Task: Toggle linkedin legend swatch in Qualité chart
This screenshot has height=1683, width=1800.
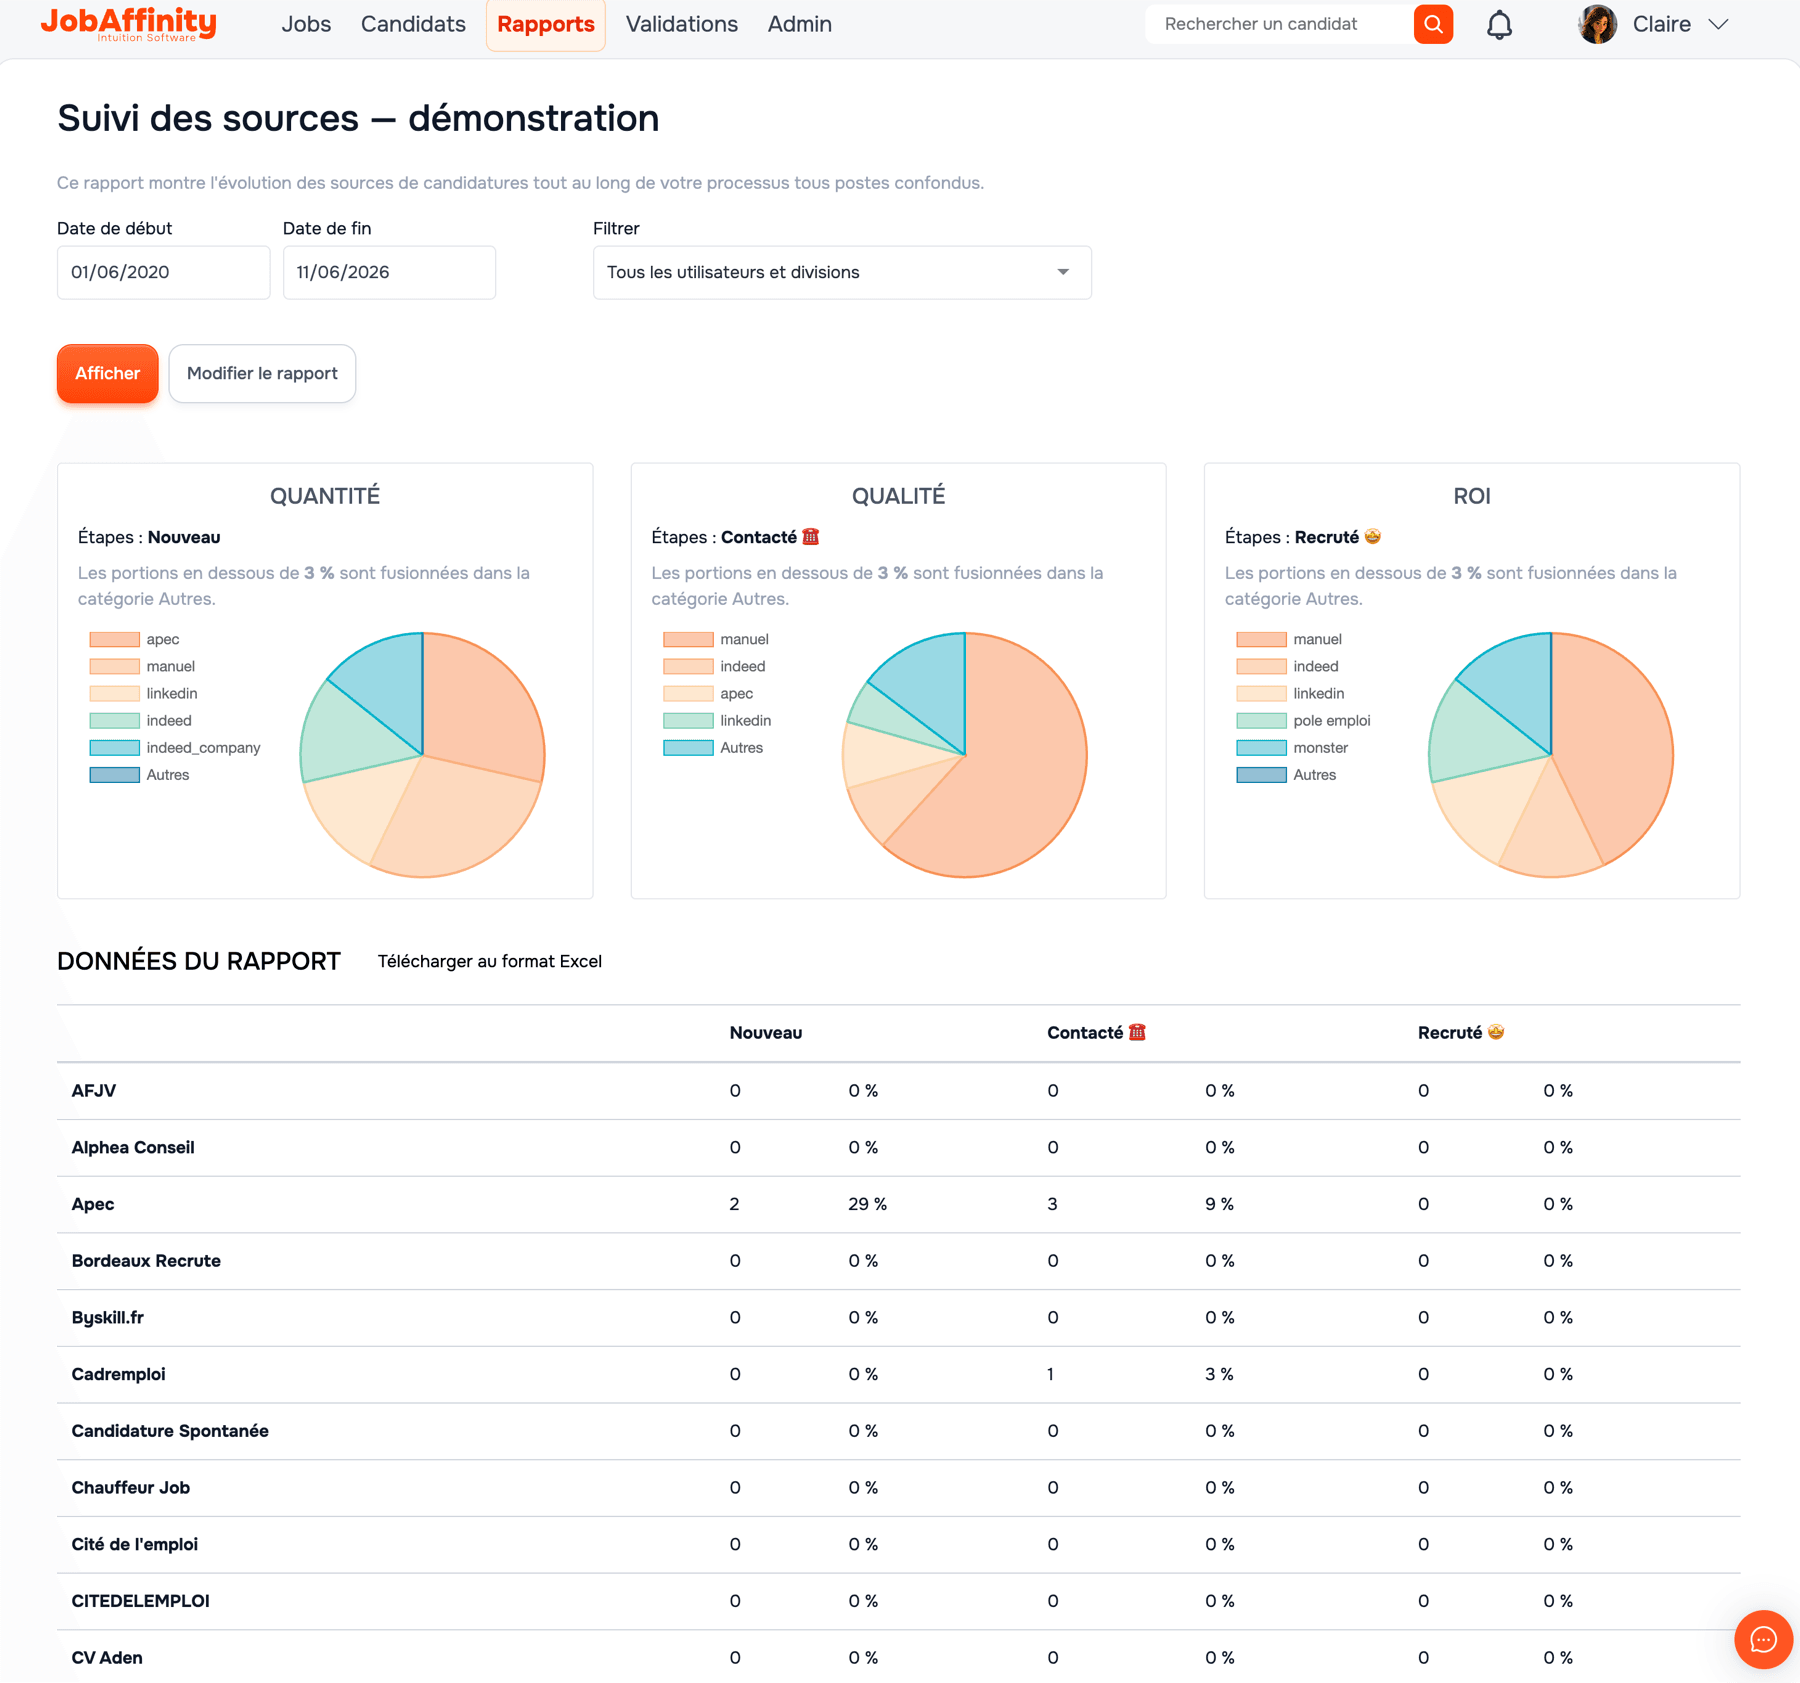Action: coord(688,720)
